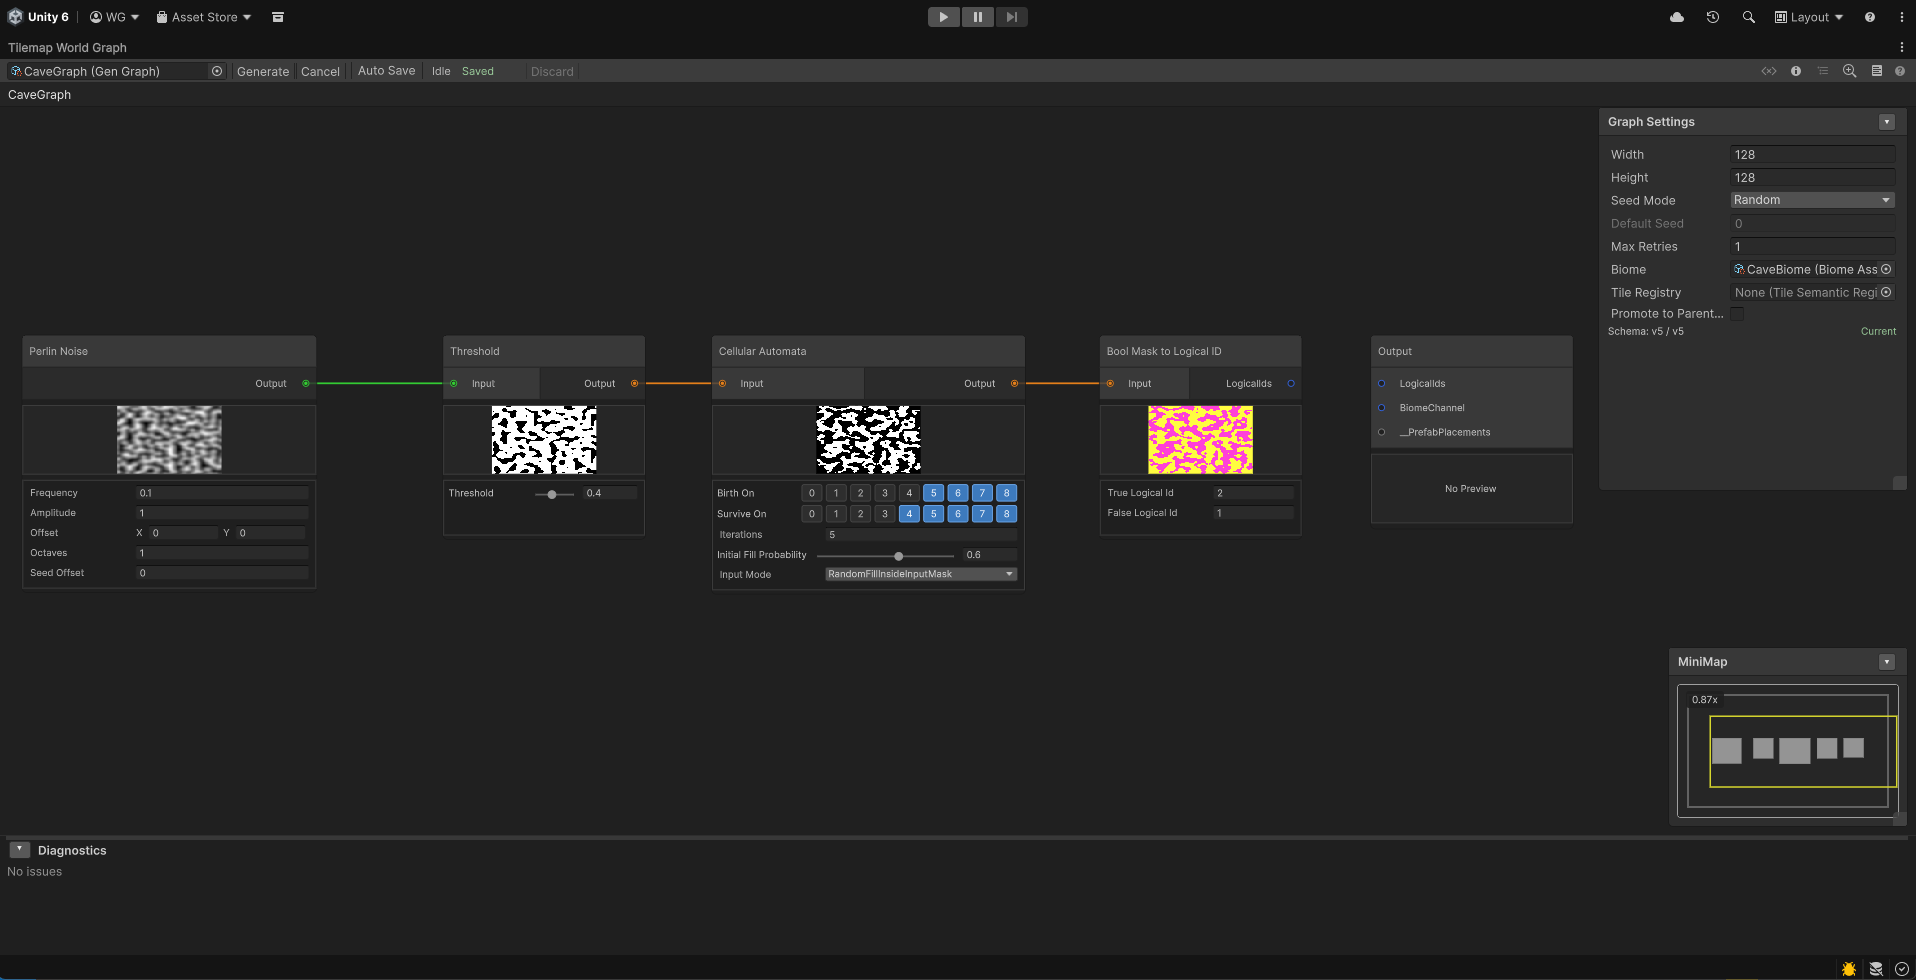This screenshot has height=980, width=1916.
Task: Click the Max Retries input field
Action: pos(1812,246)
